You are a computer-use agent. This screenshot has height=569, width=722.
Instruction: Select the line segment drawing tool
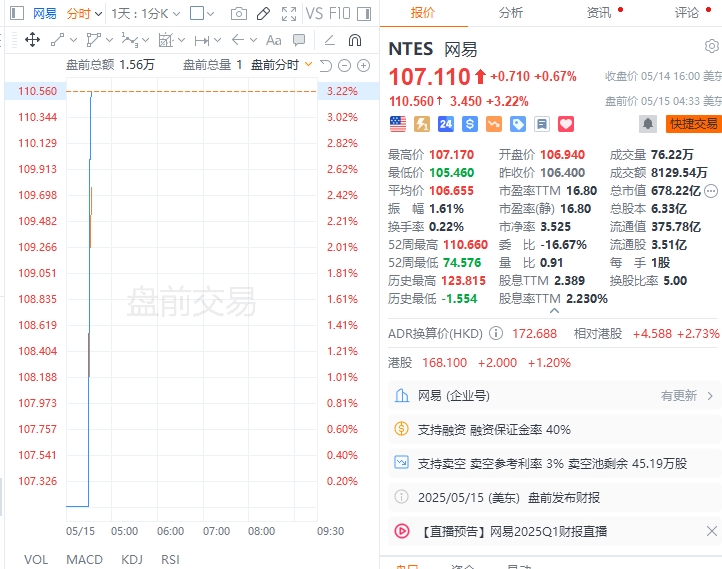tap(58, 40)
